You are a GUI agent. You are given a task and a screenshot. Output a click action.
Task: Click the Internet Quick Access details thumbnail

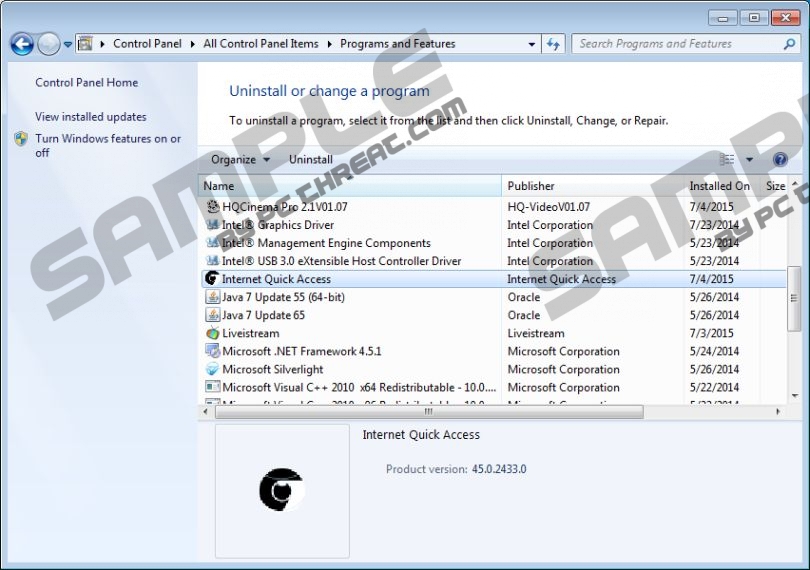pyautogui.click(x=282, y=490)
